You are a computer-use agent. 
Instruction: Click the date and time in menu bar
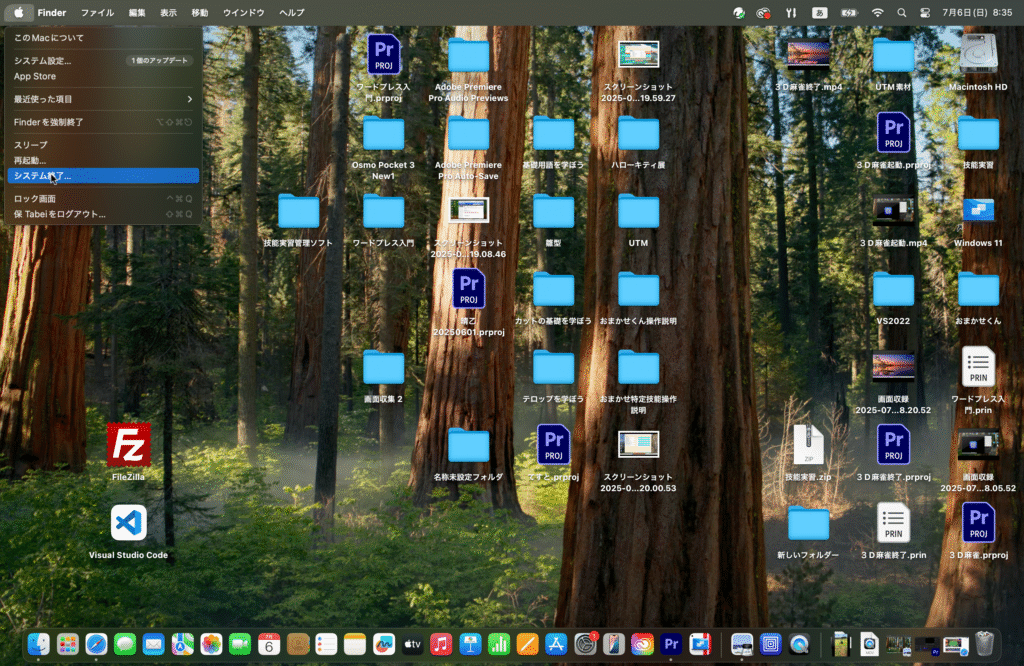pos(976,13)
